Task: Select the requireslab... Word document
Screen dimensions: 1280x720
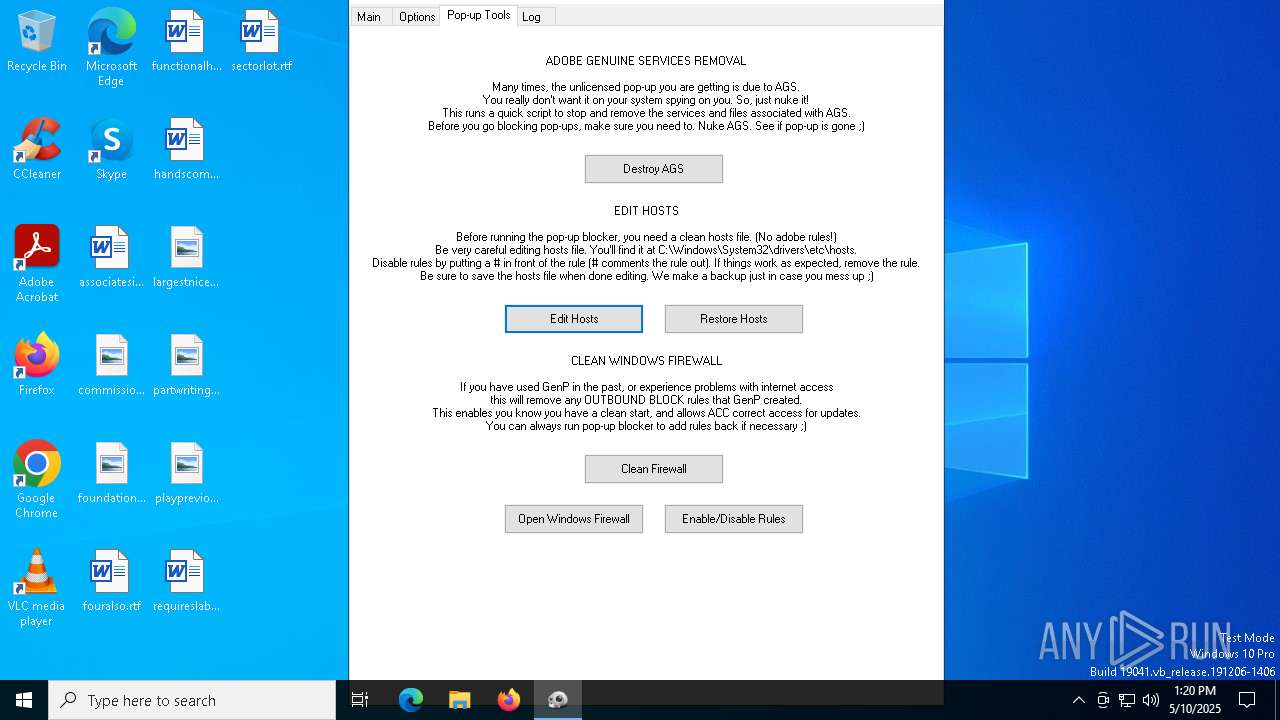Action: click(x=186, y=581)
